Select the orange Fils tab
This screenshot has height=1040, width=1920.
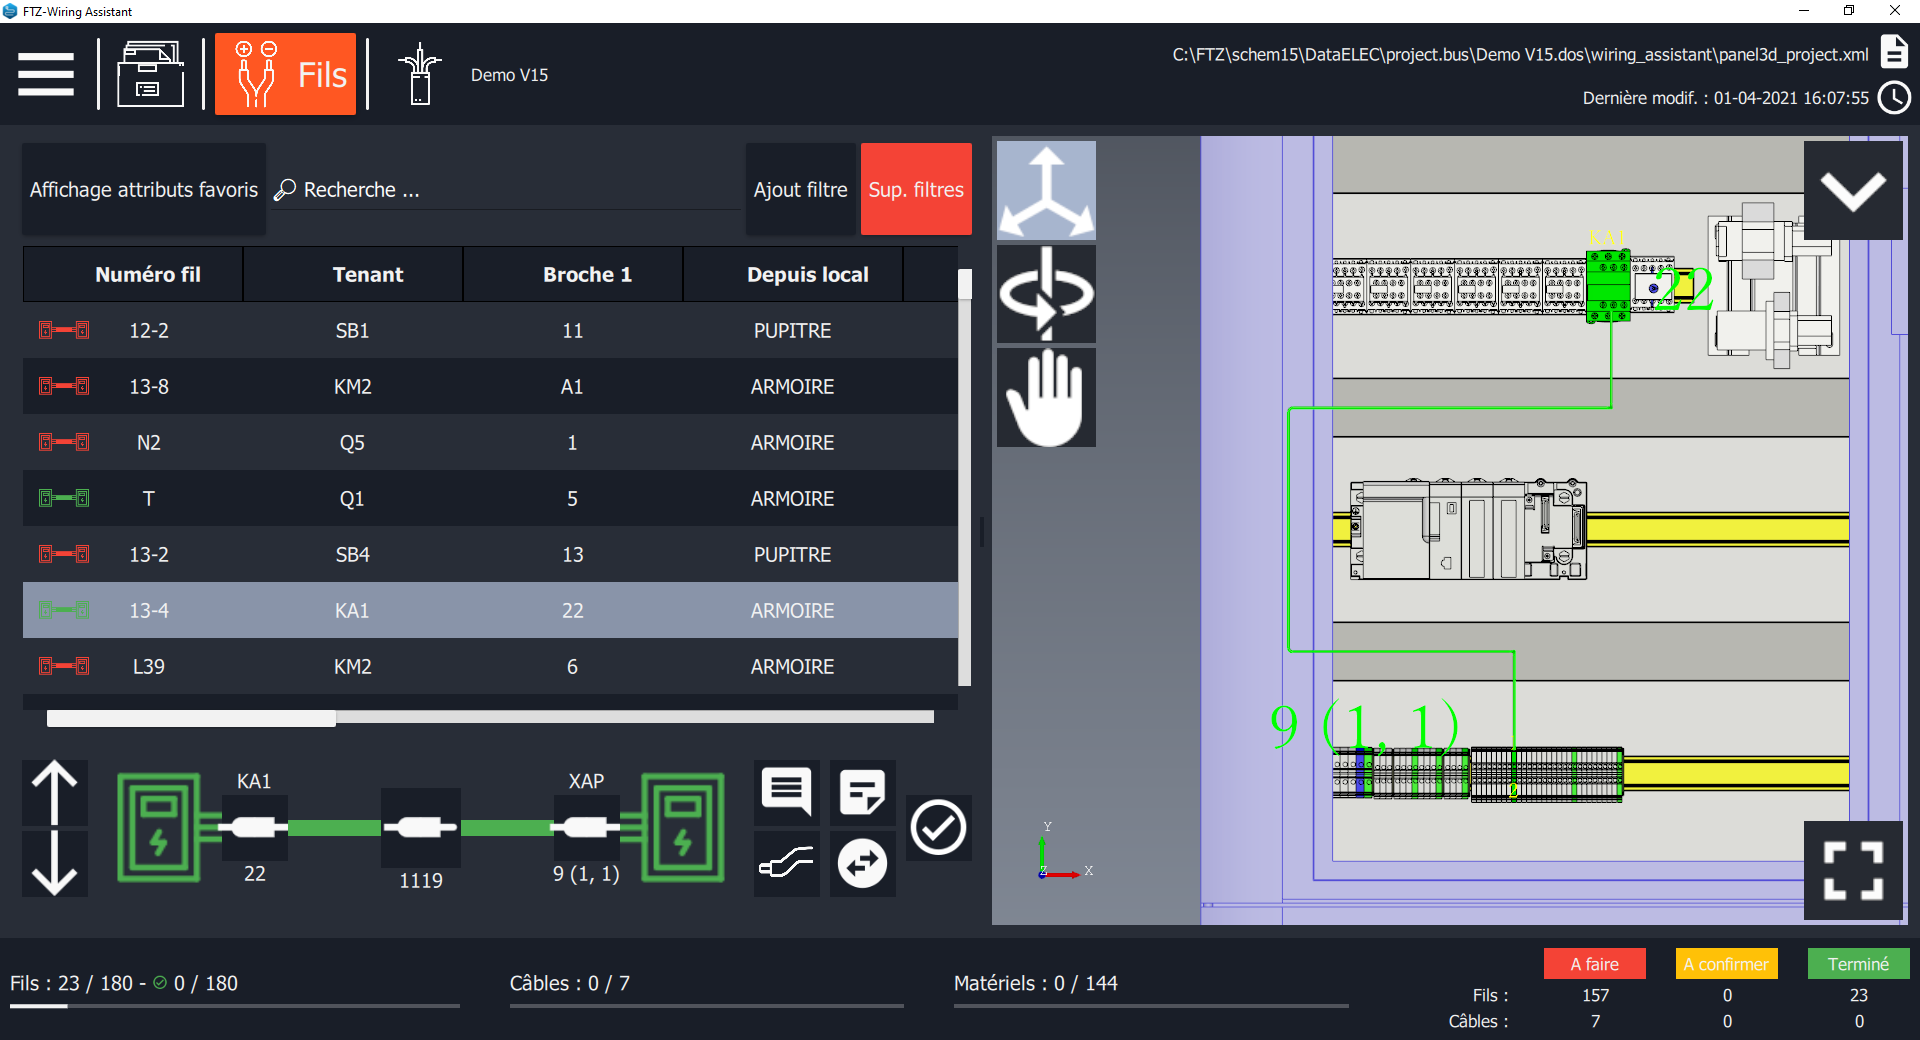(x=285, y=73)
